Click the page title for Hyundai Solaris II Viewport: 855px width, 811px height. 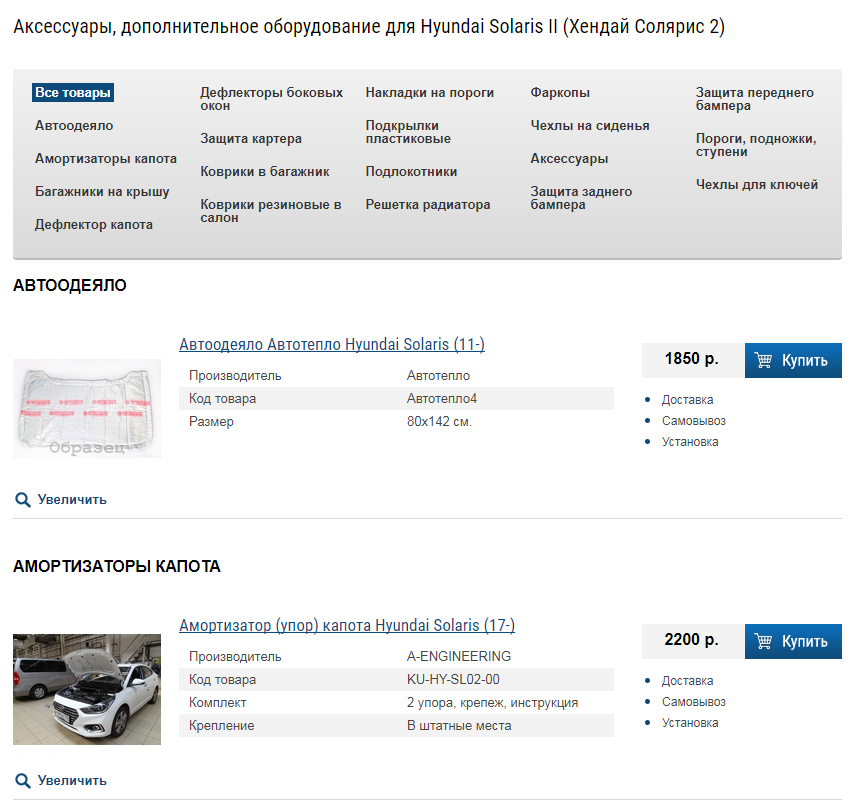(x=369, y=26)
